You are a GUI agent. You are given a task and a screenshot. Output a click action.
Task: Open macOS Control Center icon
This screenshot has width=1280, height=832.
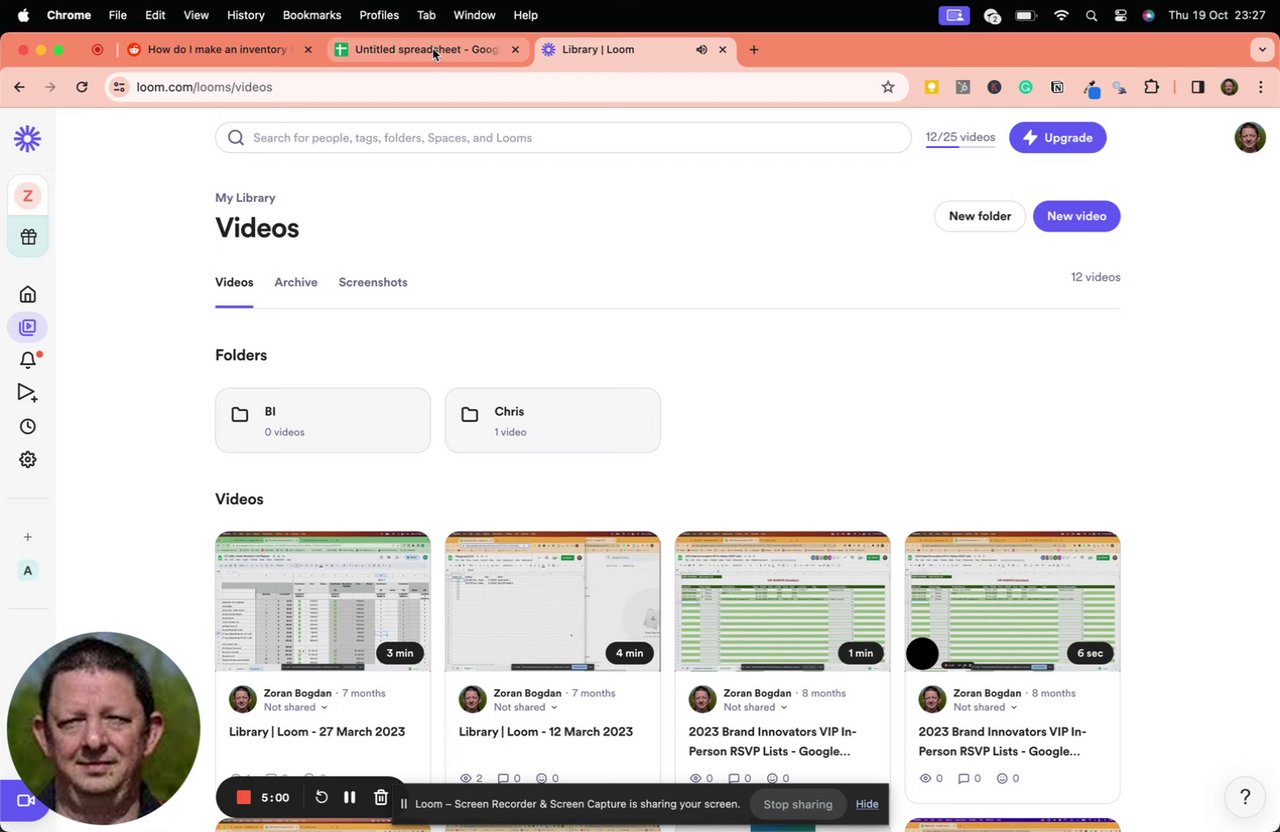(1120, 15)
